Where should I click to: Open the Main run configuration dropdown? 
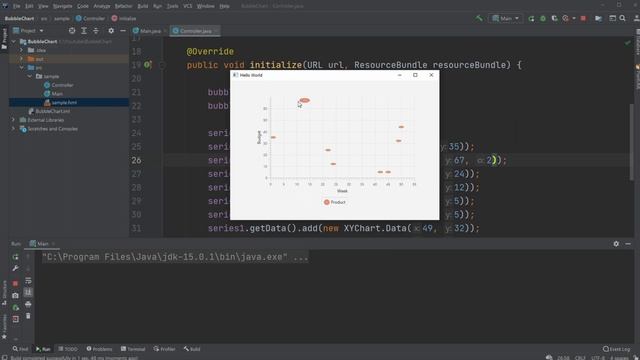(506, 18)
